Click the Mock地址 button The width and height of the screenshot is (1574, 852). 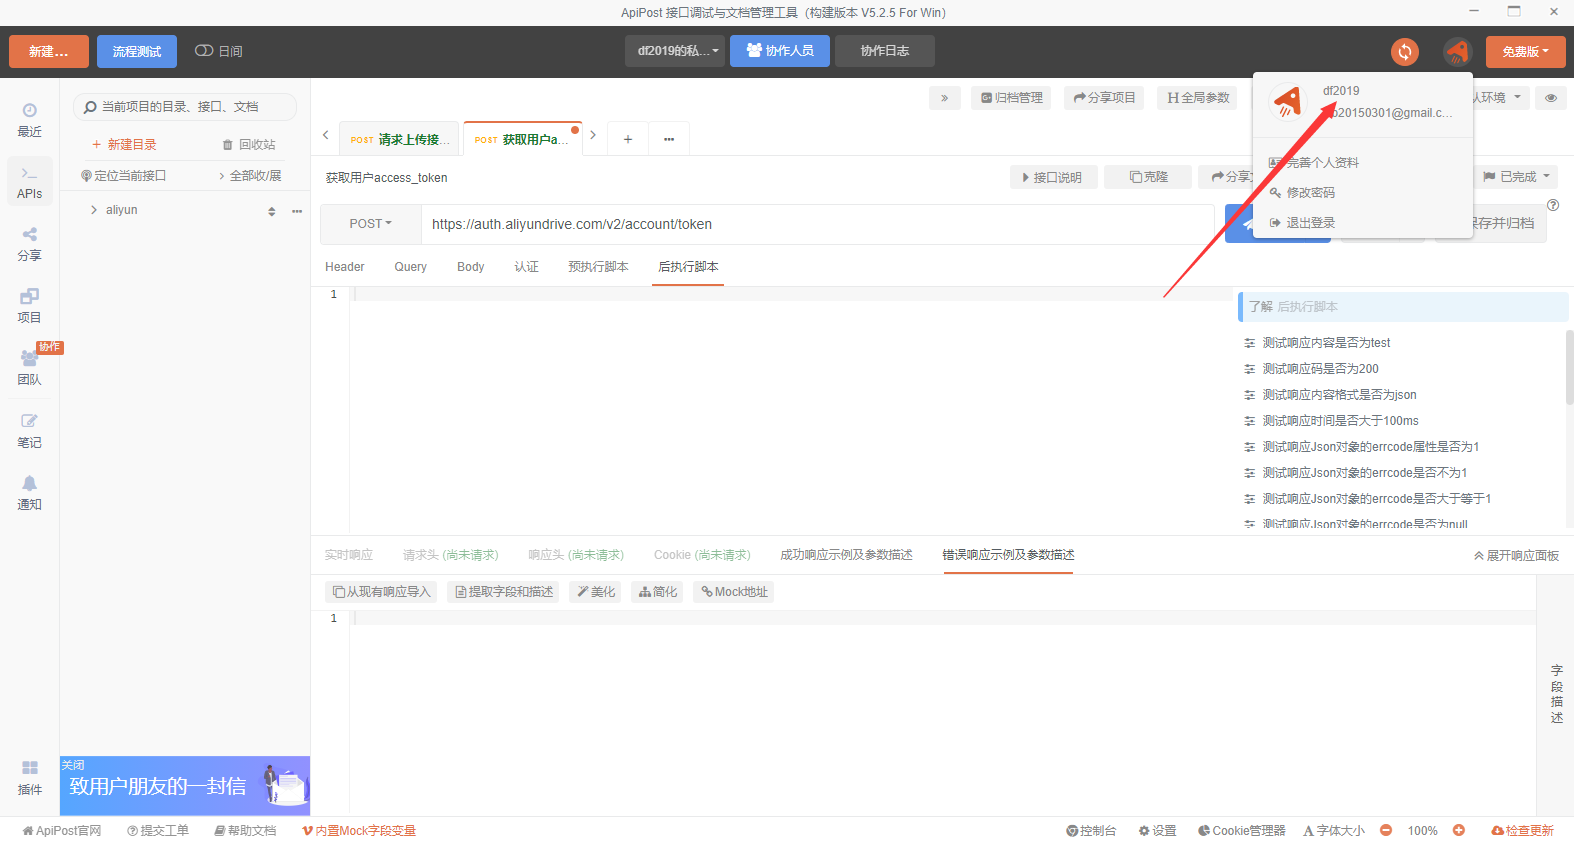click(734, 592)
